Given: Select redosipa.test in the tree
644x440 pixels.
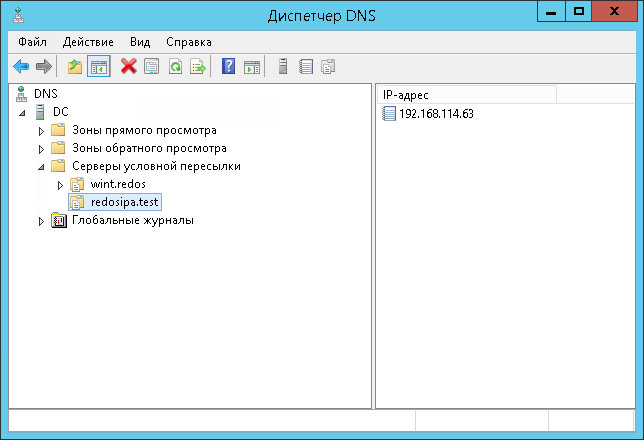Looking at the screenshot, I should (x=125, y=202).
